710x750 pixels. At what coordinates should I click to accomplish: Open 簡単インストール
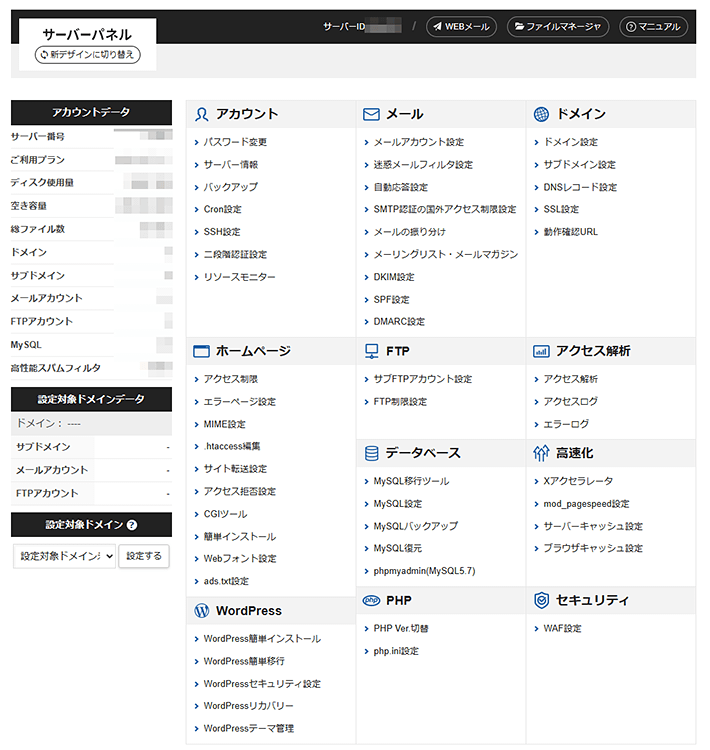pyautogui.click(x=240, y=537)
